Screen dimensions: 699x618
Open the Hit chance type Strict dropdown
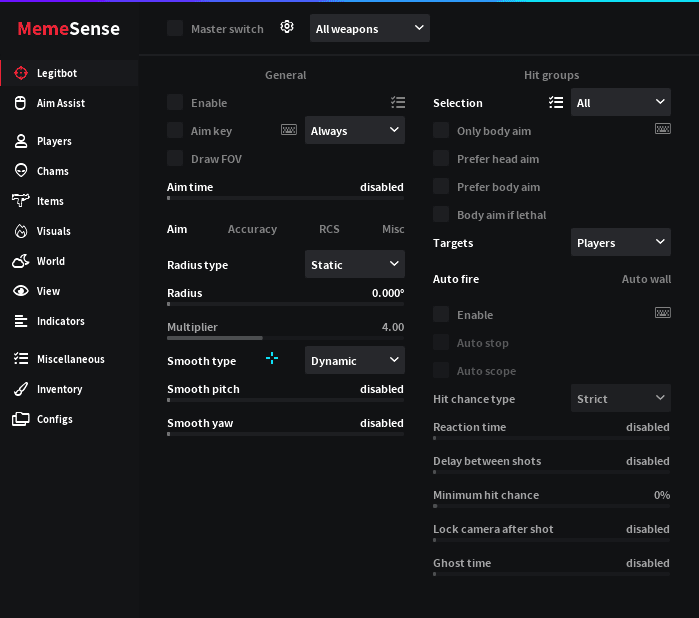pos(620,398)
